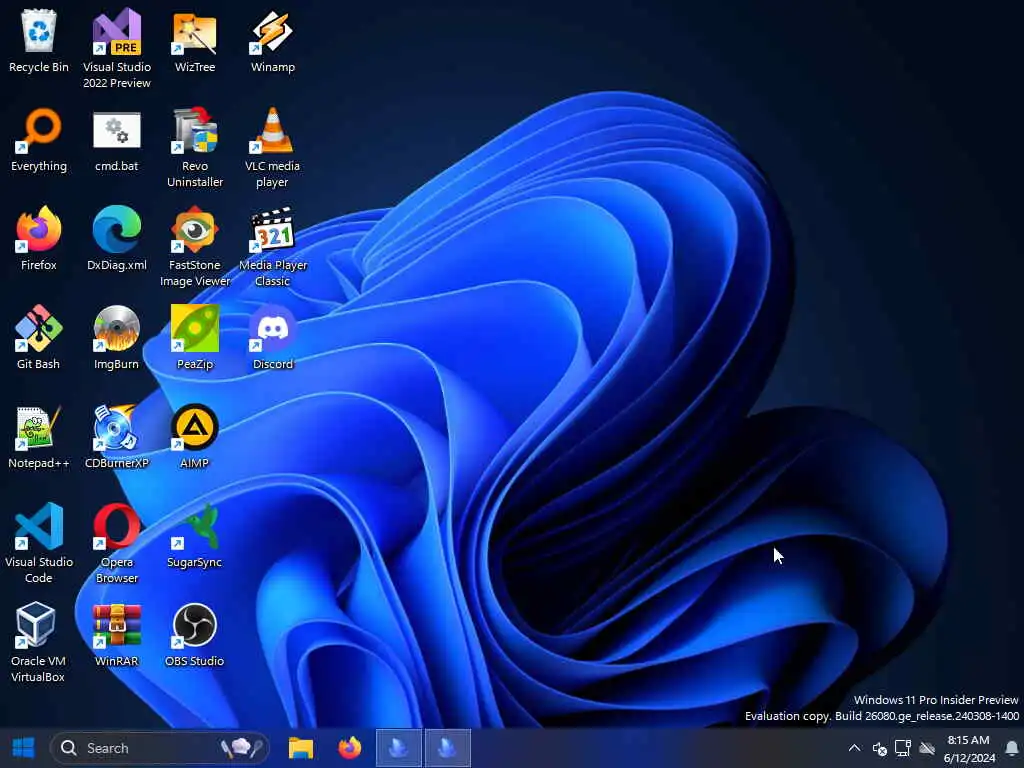
Task: Click the SugarSync desktop icon
Action: (195, 536)
